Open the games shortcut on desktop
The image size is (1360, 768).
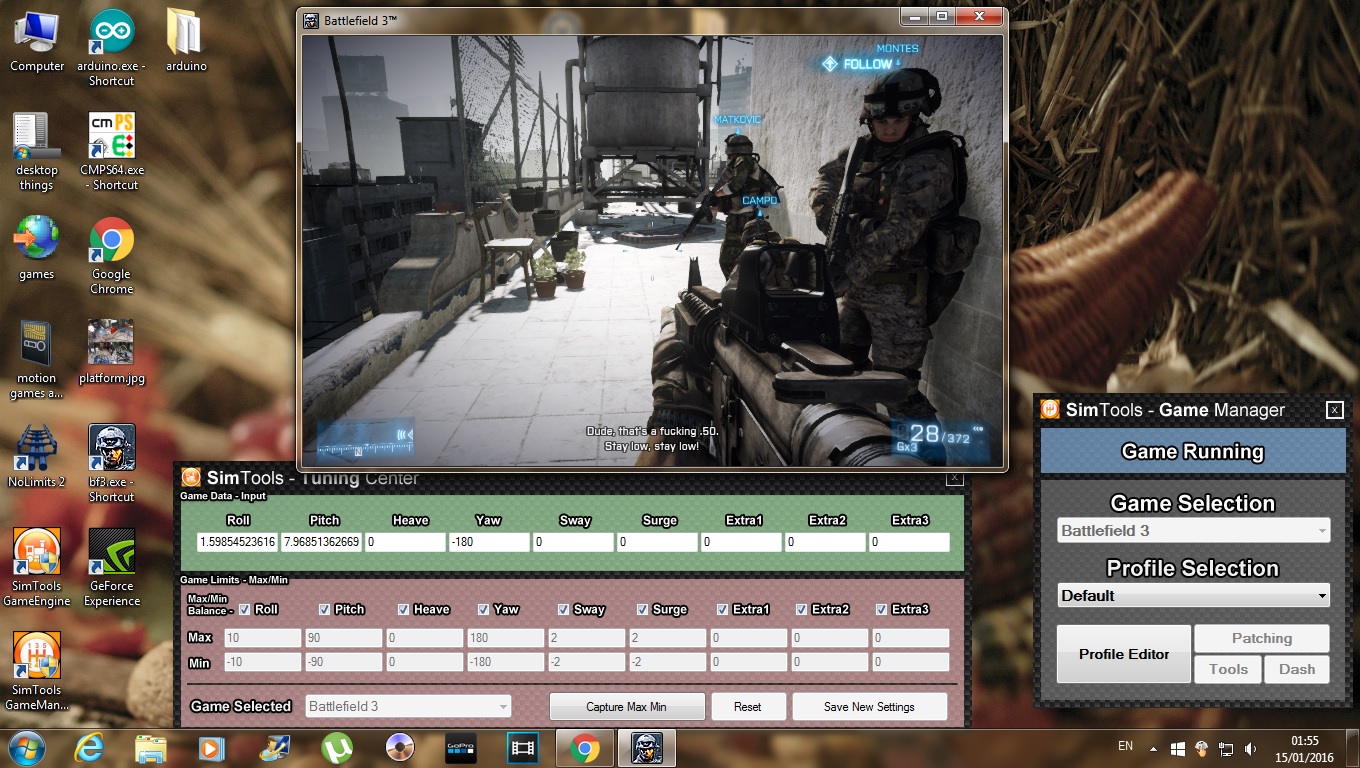(37, 249)
